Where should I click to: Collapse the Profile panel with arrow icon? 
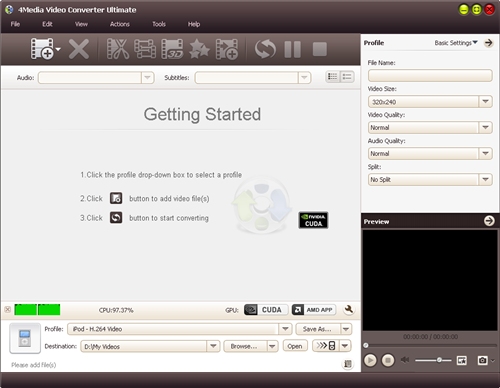pos(489,43)
